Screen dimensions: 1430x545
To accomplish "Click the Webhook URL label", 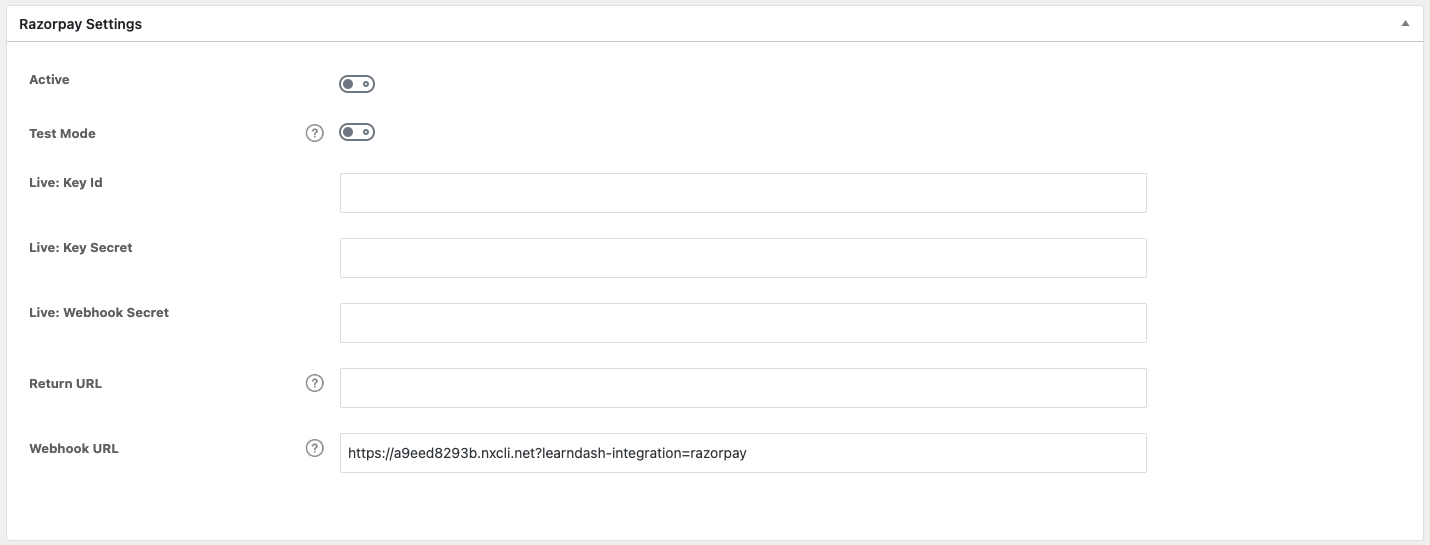I will click(x=74, y=449).
